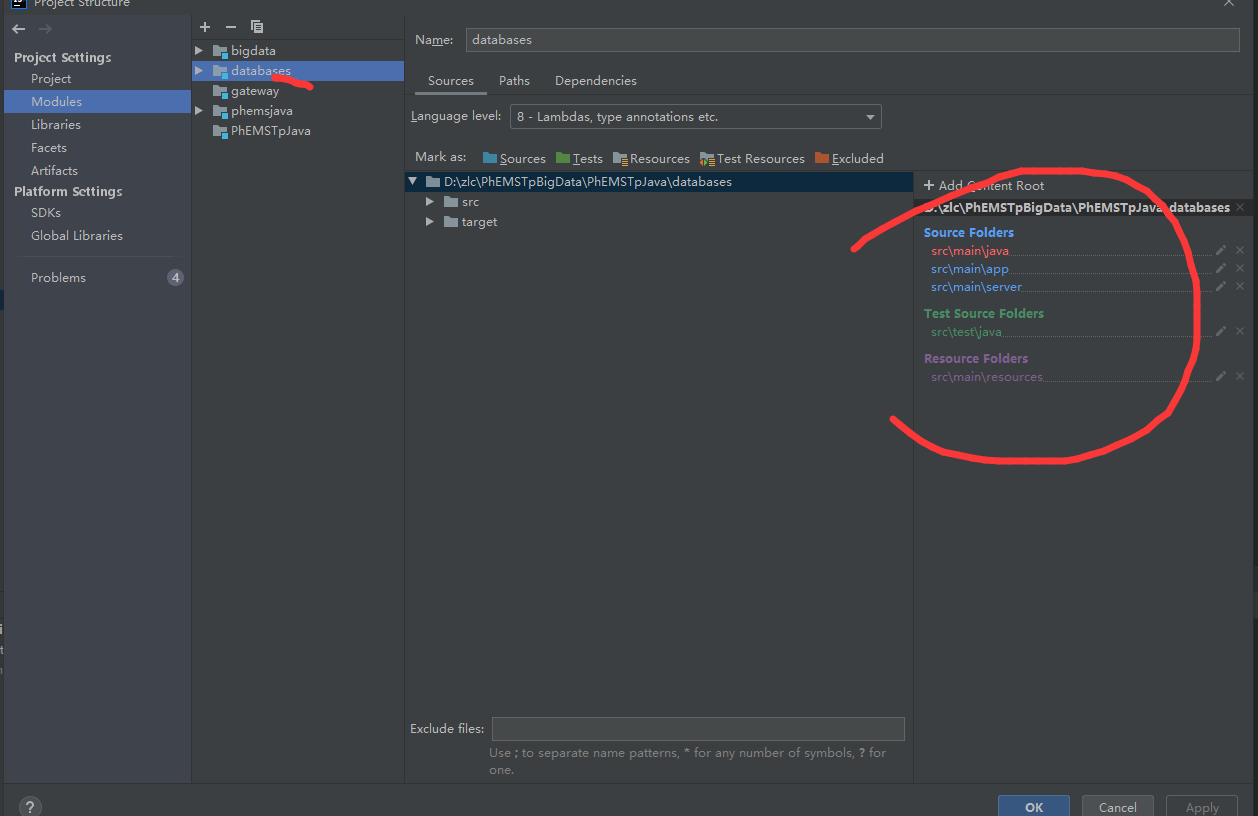
Task: Click the copy module icon
Action: pos(257,27)
